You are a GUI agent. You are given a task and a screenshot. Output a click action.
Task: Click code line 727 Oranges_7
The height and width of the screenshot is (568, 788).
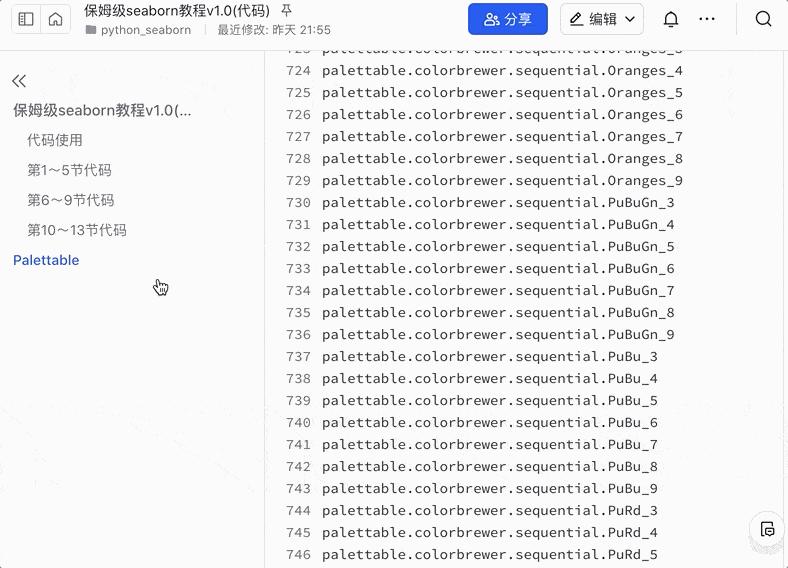(x=502, y=137)
